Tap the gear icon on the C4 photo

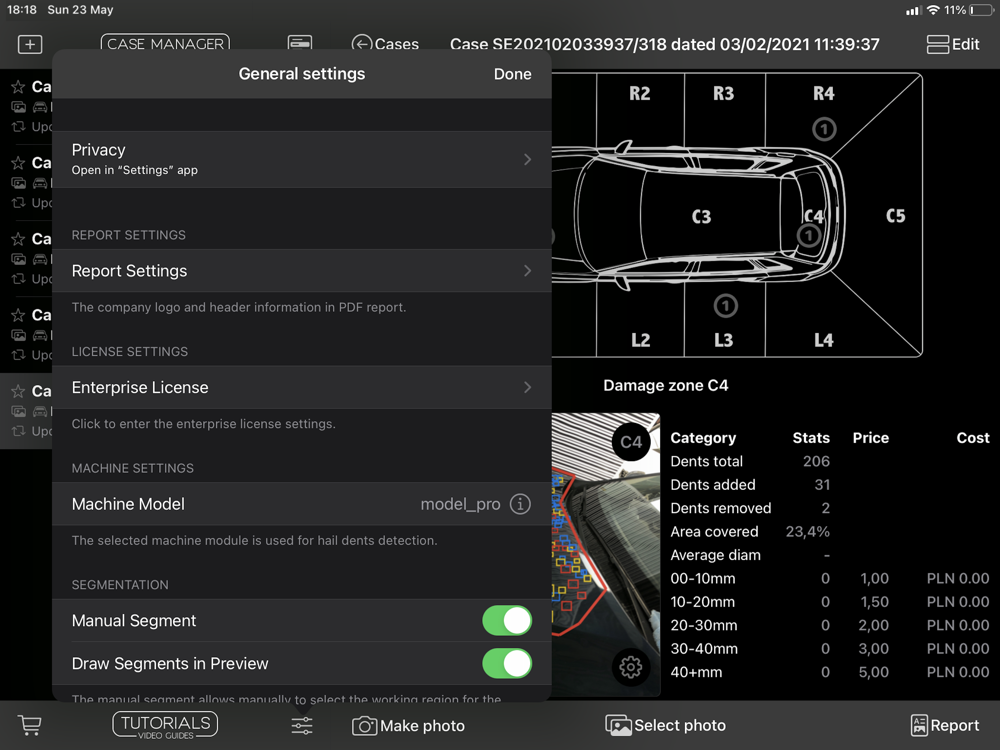(x=631, y=667)
